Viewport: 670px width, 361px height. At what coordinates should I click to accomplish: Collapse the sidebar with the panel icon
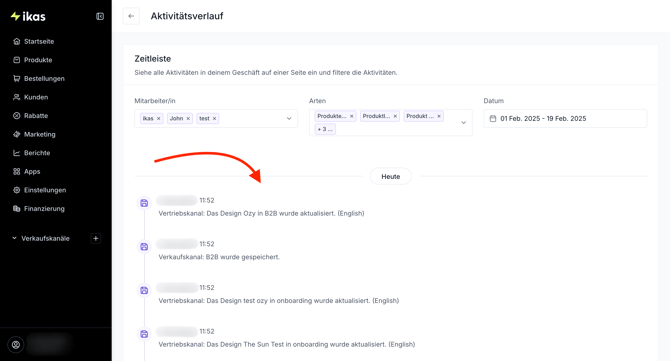click(100, 16)
